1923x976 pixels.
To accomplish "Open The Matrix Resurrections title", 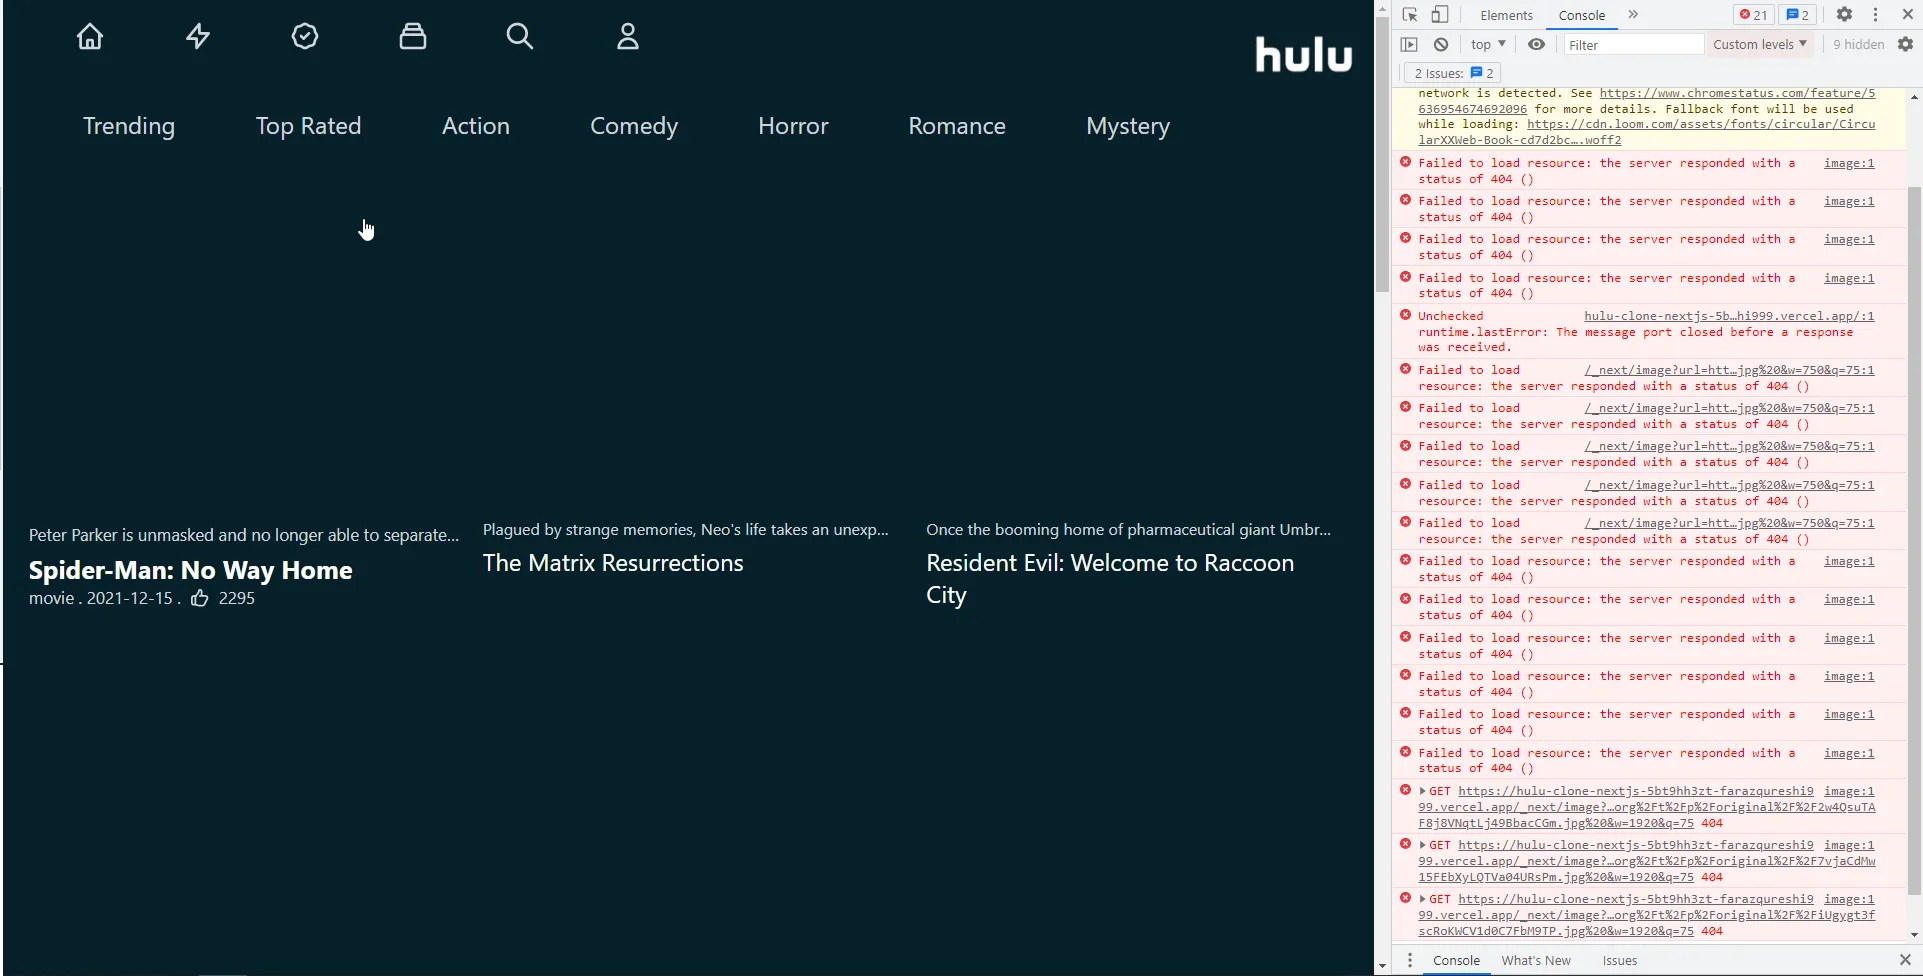I will (613, 563).
